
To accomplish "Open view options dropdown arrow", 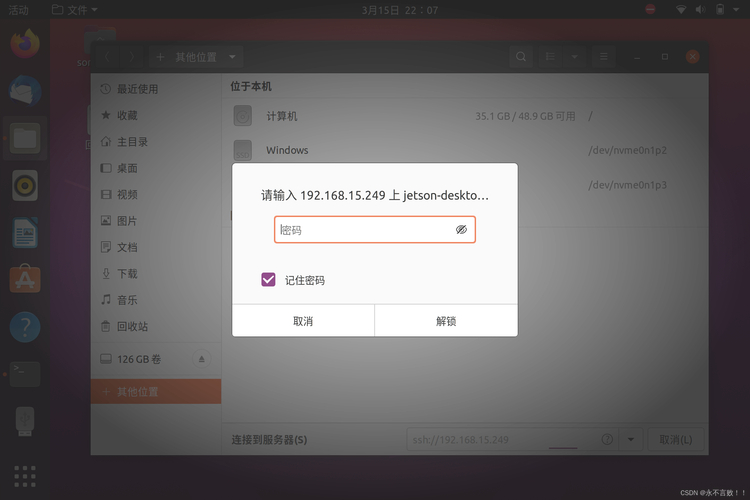I will (x=574, y=57).
